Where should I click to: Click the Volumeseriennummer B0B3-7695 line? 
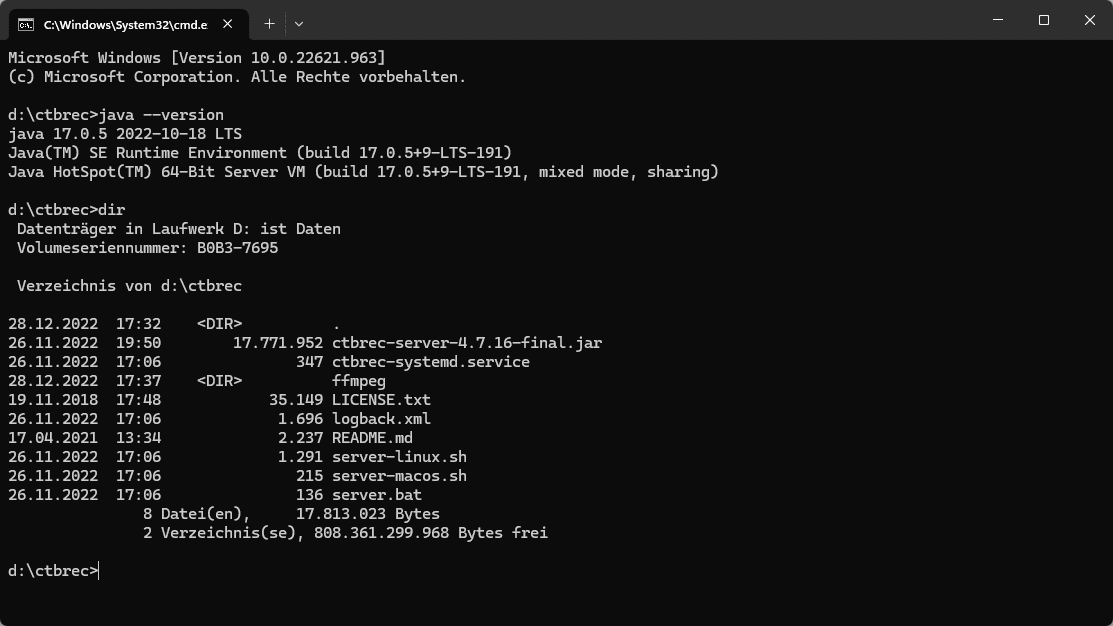pos(148,248)
